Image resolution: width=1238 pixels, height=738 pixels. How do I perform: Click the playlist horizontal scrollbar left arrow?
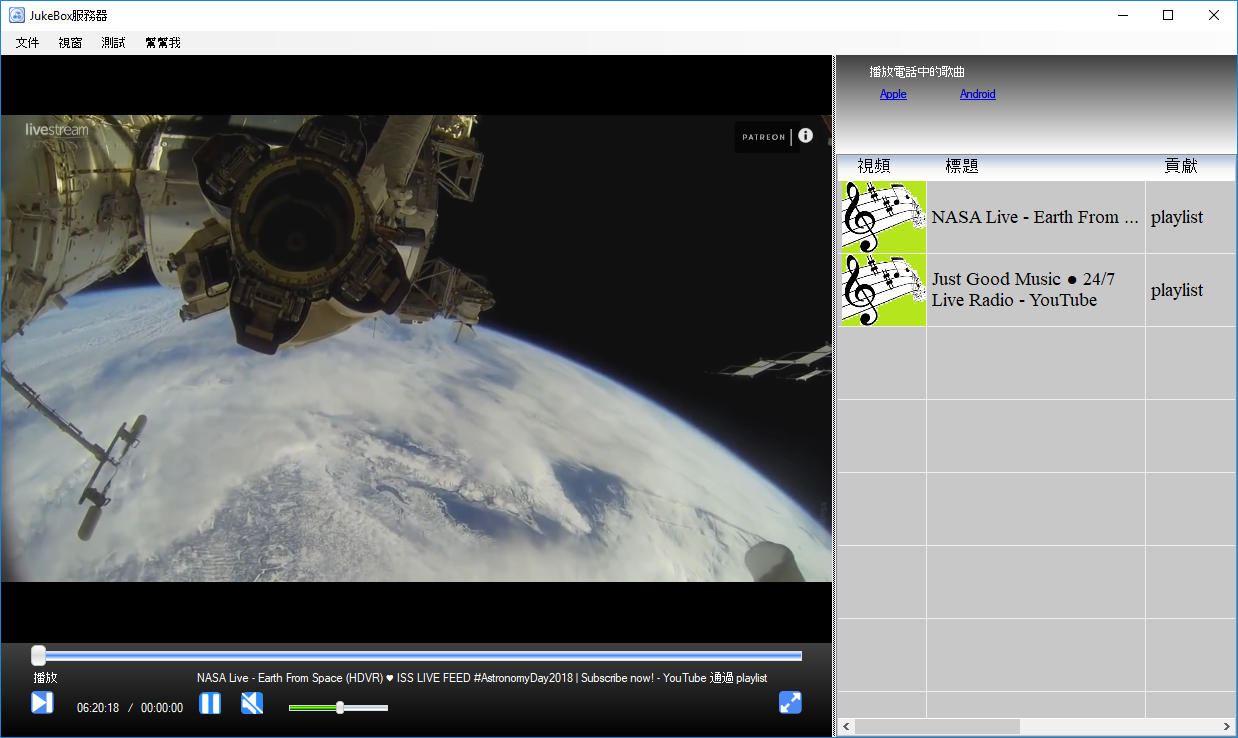coord(845,726)
